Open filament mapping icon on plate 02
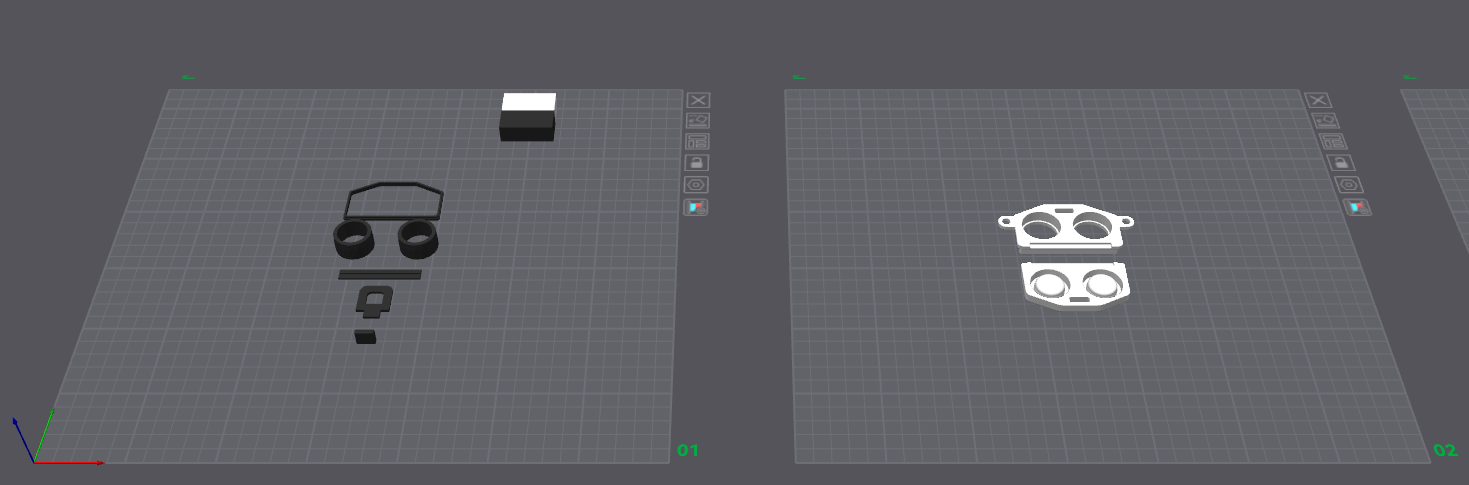1469x485 pixels. [x=1357, y=207]
